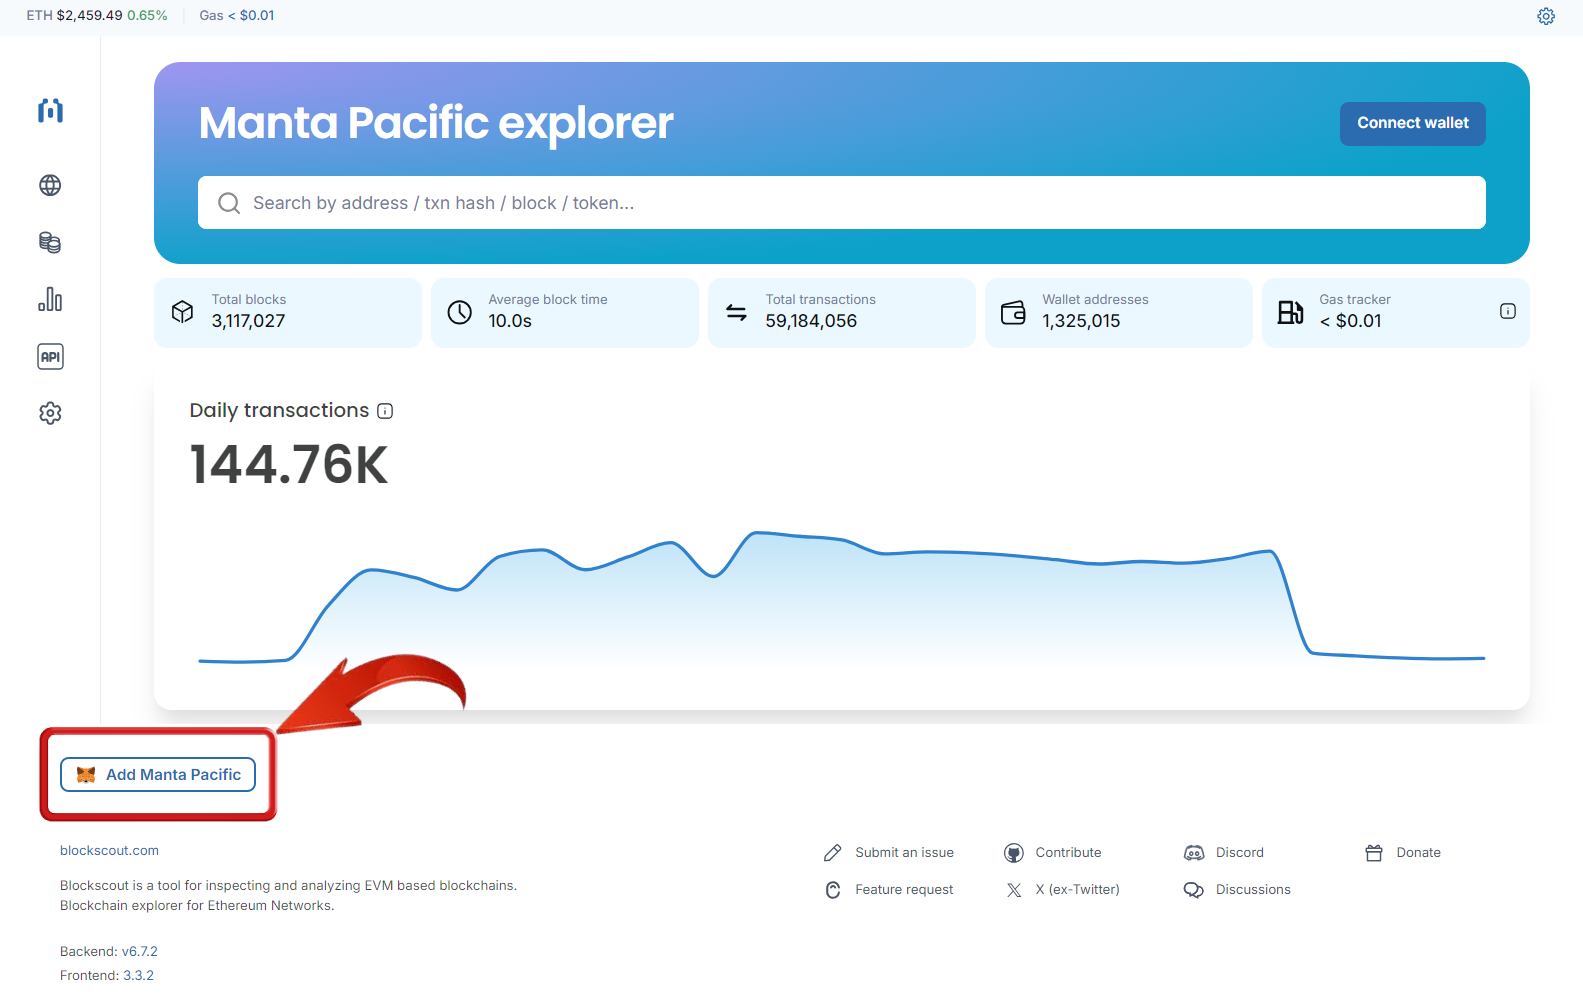Add Manta Pacific network to MetaMask
This screenshot has width=1583, height=999.
[x=158, y=775]
